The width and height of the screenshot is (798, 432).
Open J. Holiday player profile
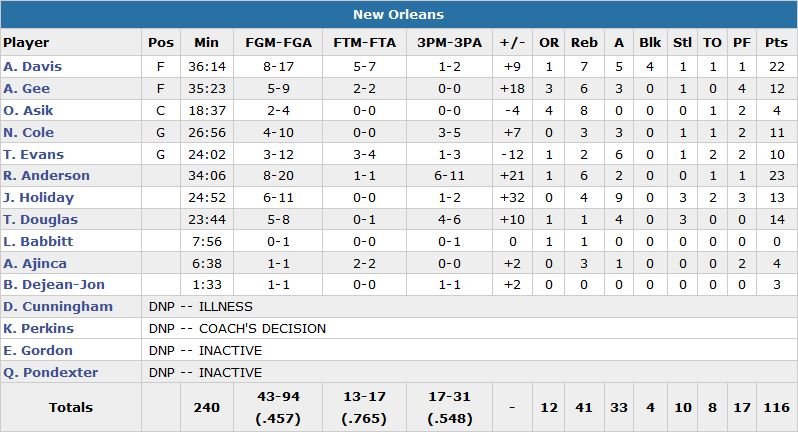click(39, 198)
